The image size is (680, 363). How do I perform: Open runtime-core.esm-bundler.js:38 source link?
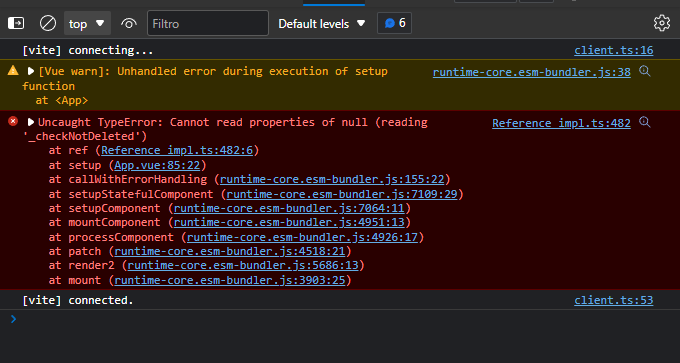(532, 72)
